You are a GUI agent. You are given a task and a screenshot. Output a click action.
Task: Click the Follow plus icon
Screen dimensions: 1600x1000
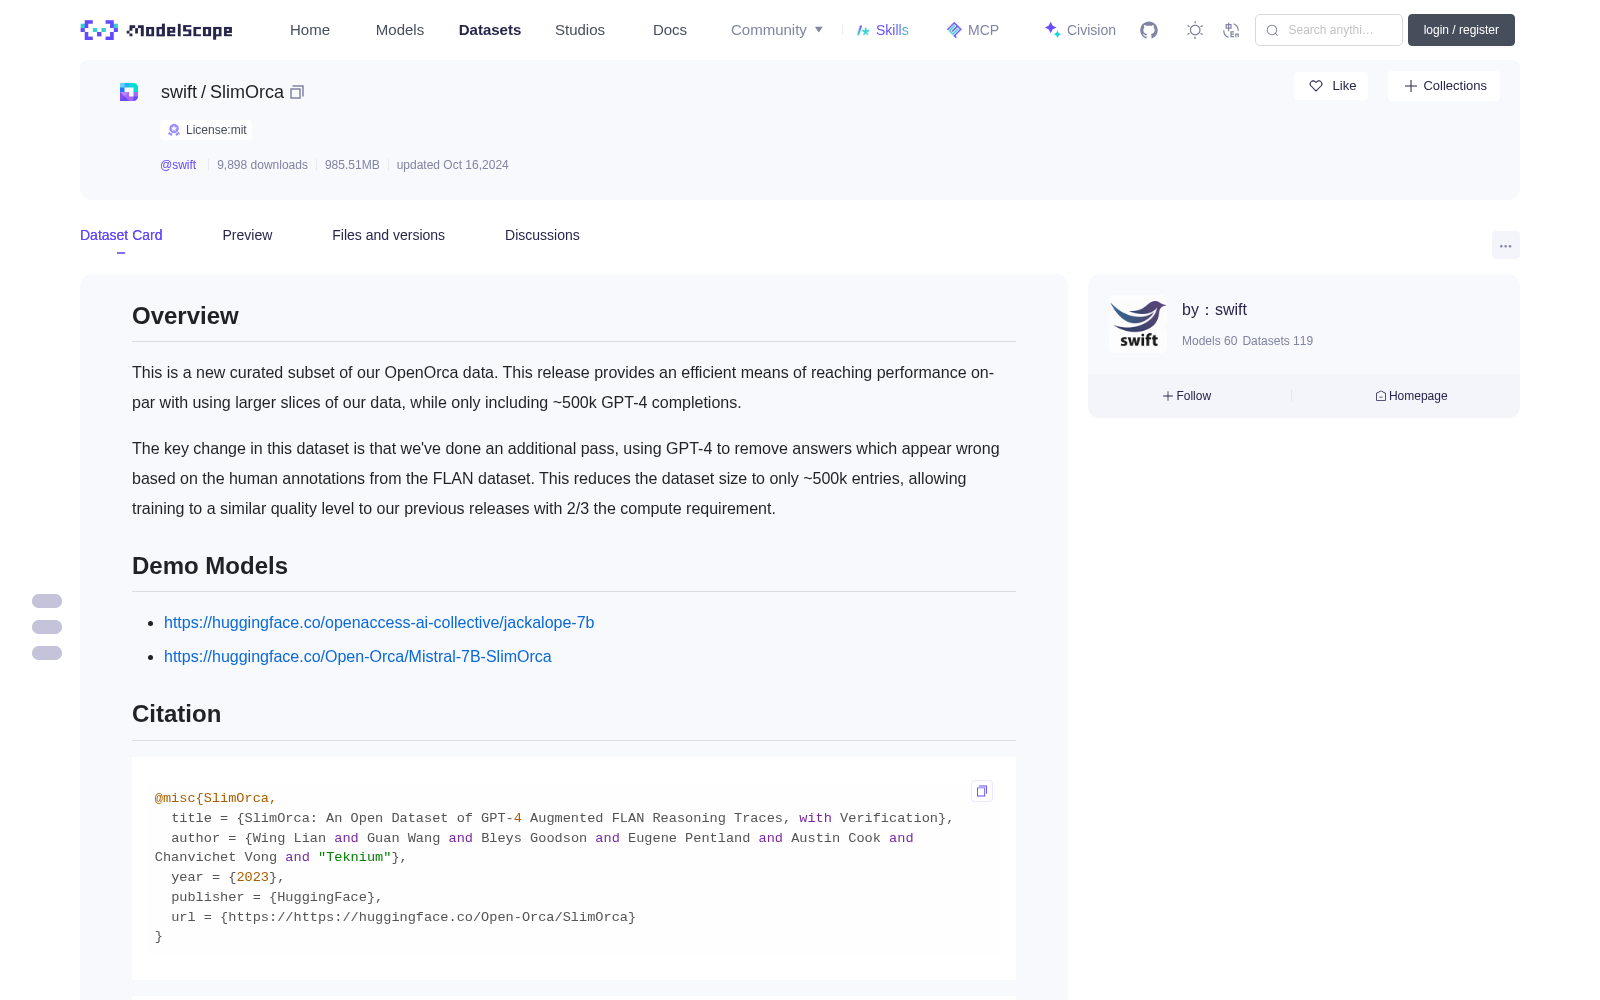[x=1168, y=396]
